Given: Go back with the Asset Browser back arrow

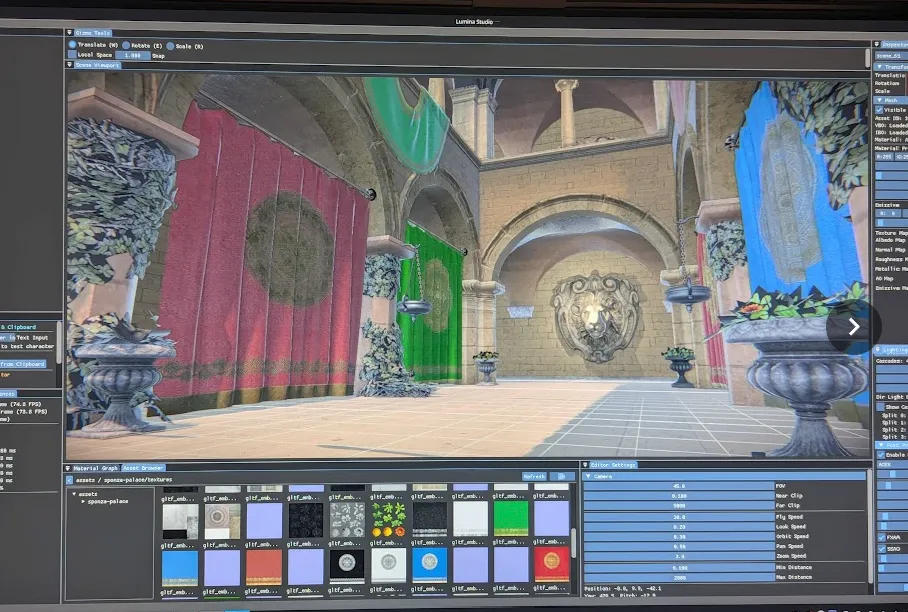Looking at the screenshot, I should [69, 480].
